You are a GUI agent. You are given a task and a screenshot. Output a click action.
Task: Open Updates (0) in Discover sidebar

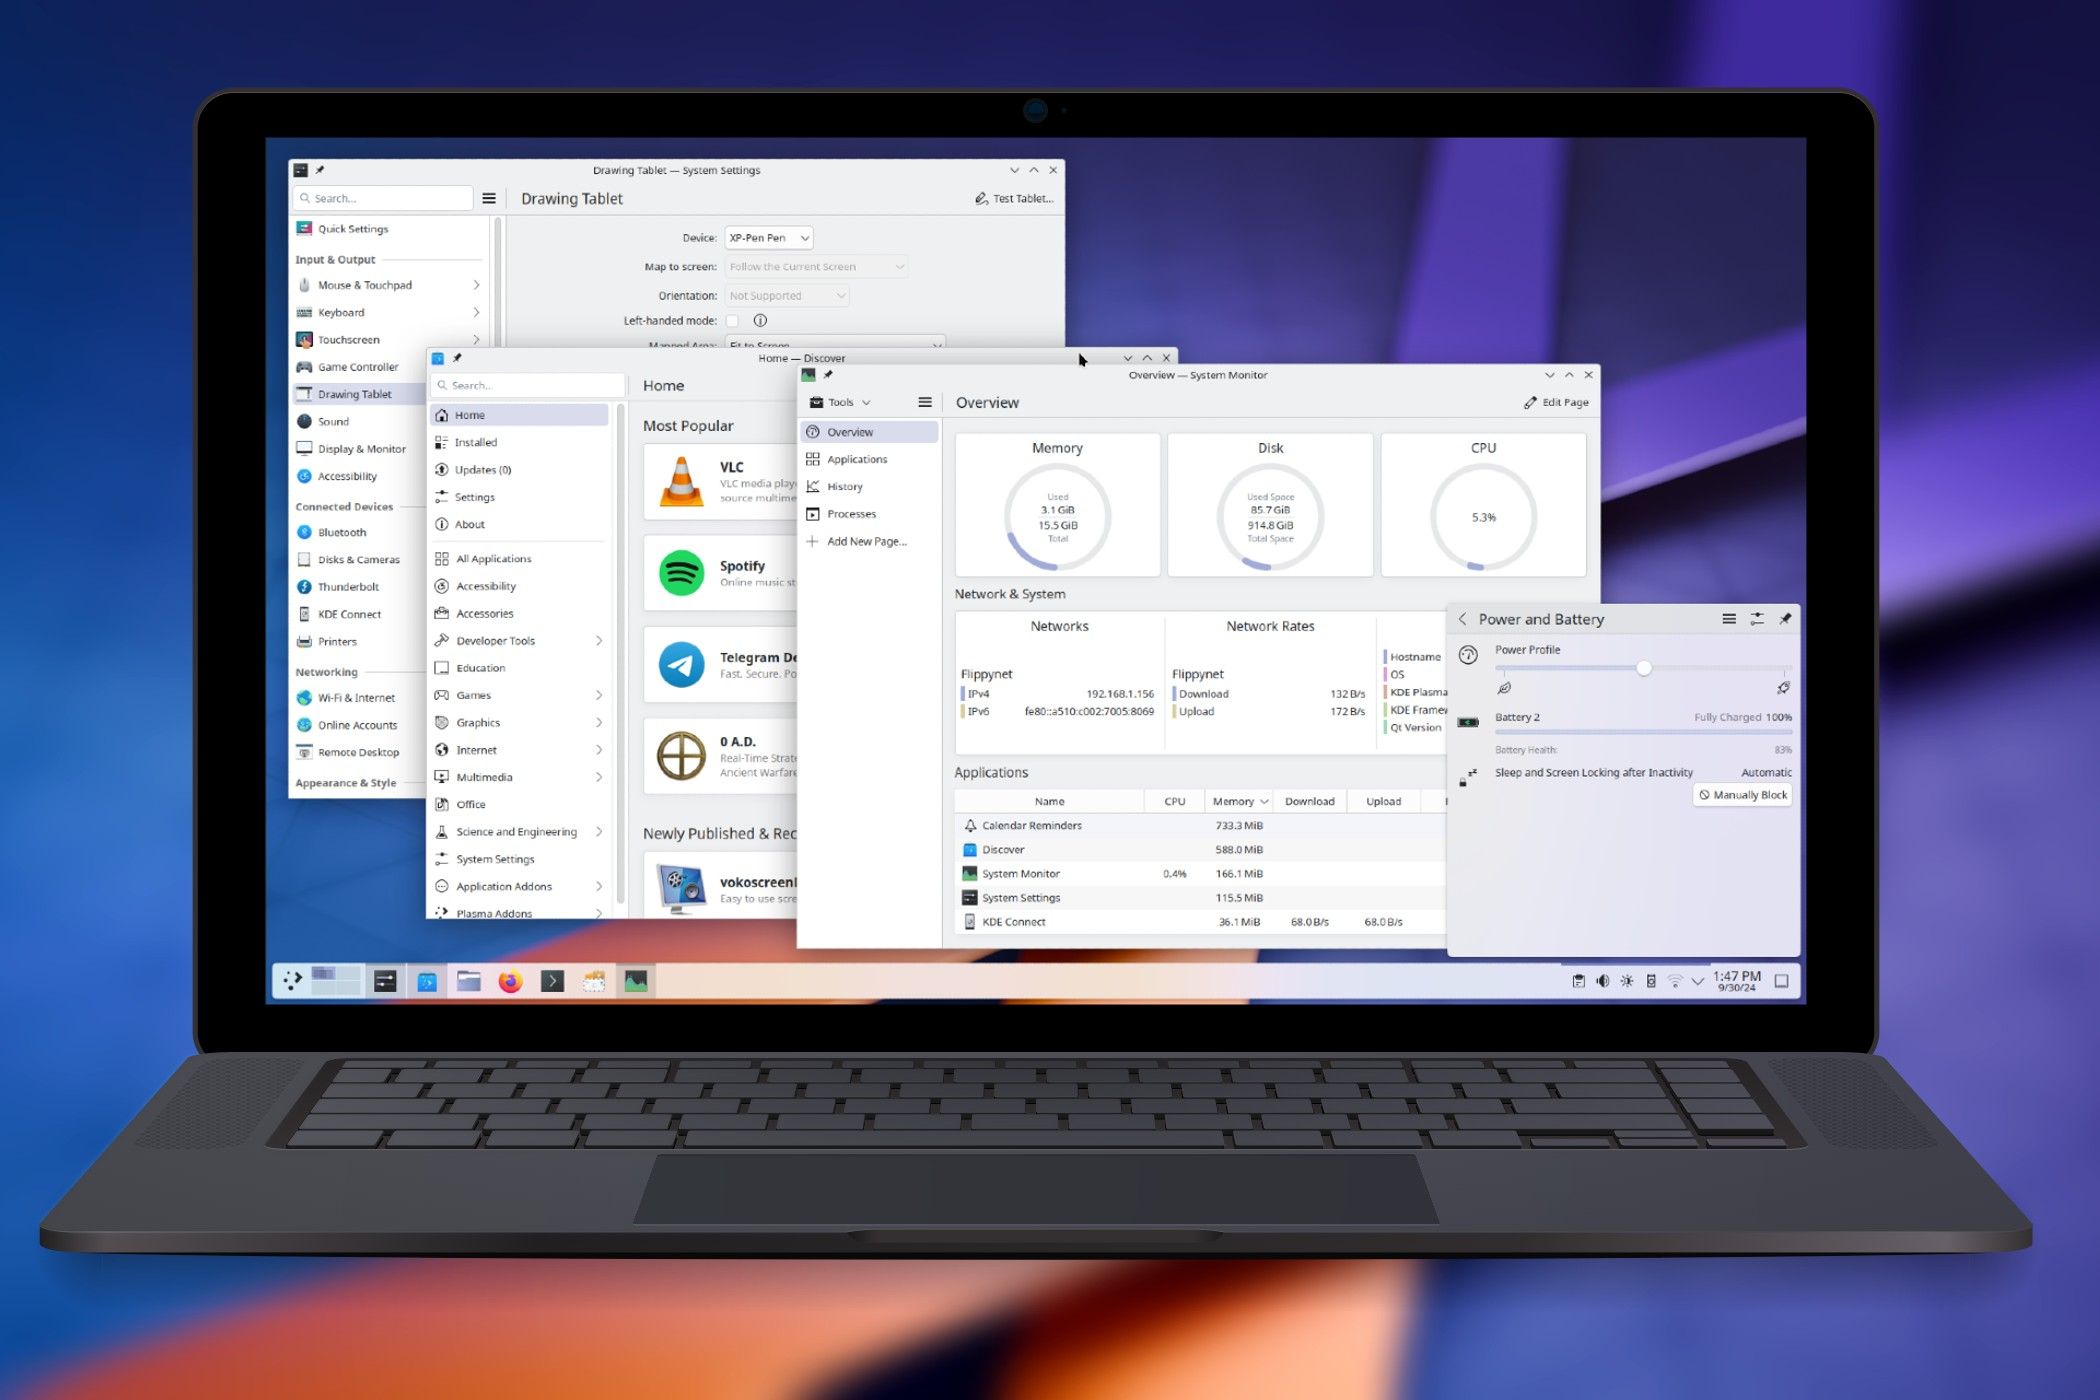pos(519,470)
